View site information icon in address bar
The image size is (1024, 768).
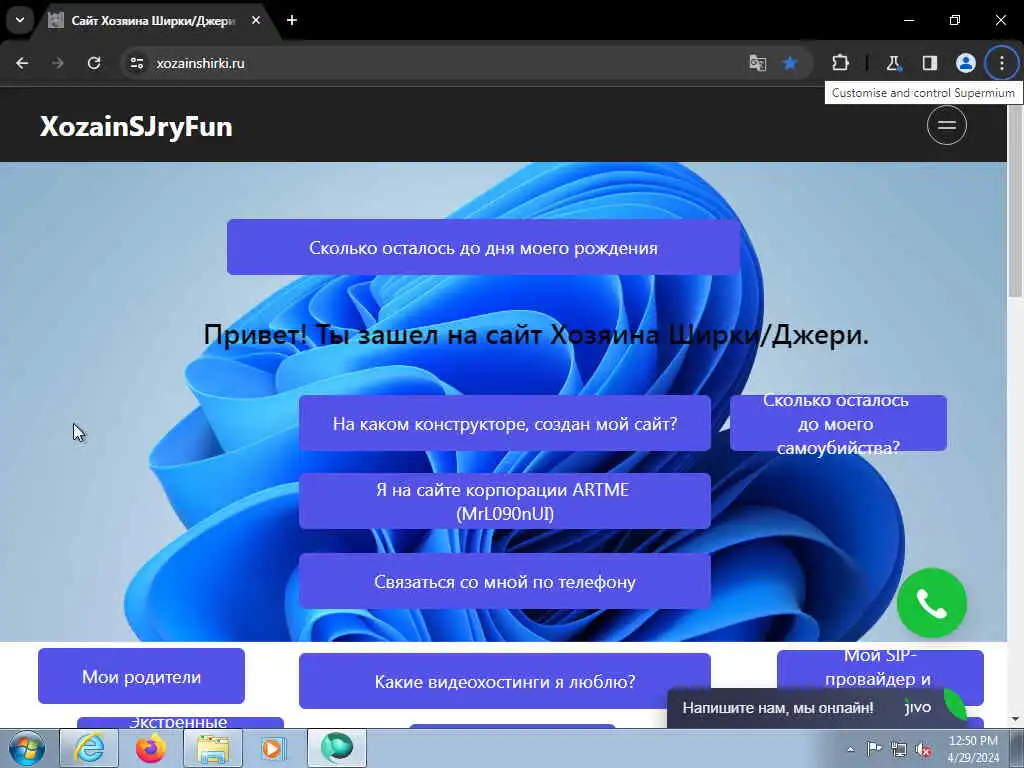click(136, 63)
